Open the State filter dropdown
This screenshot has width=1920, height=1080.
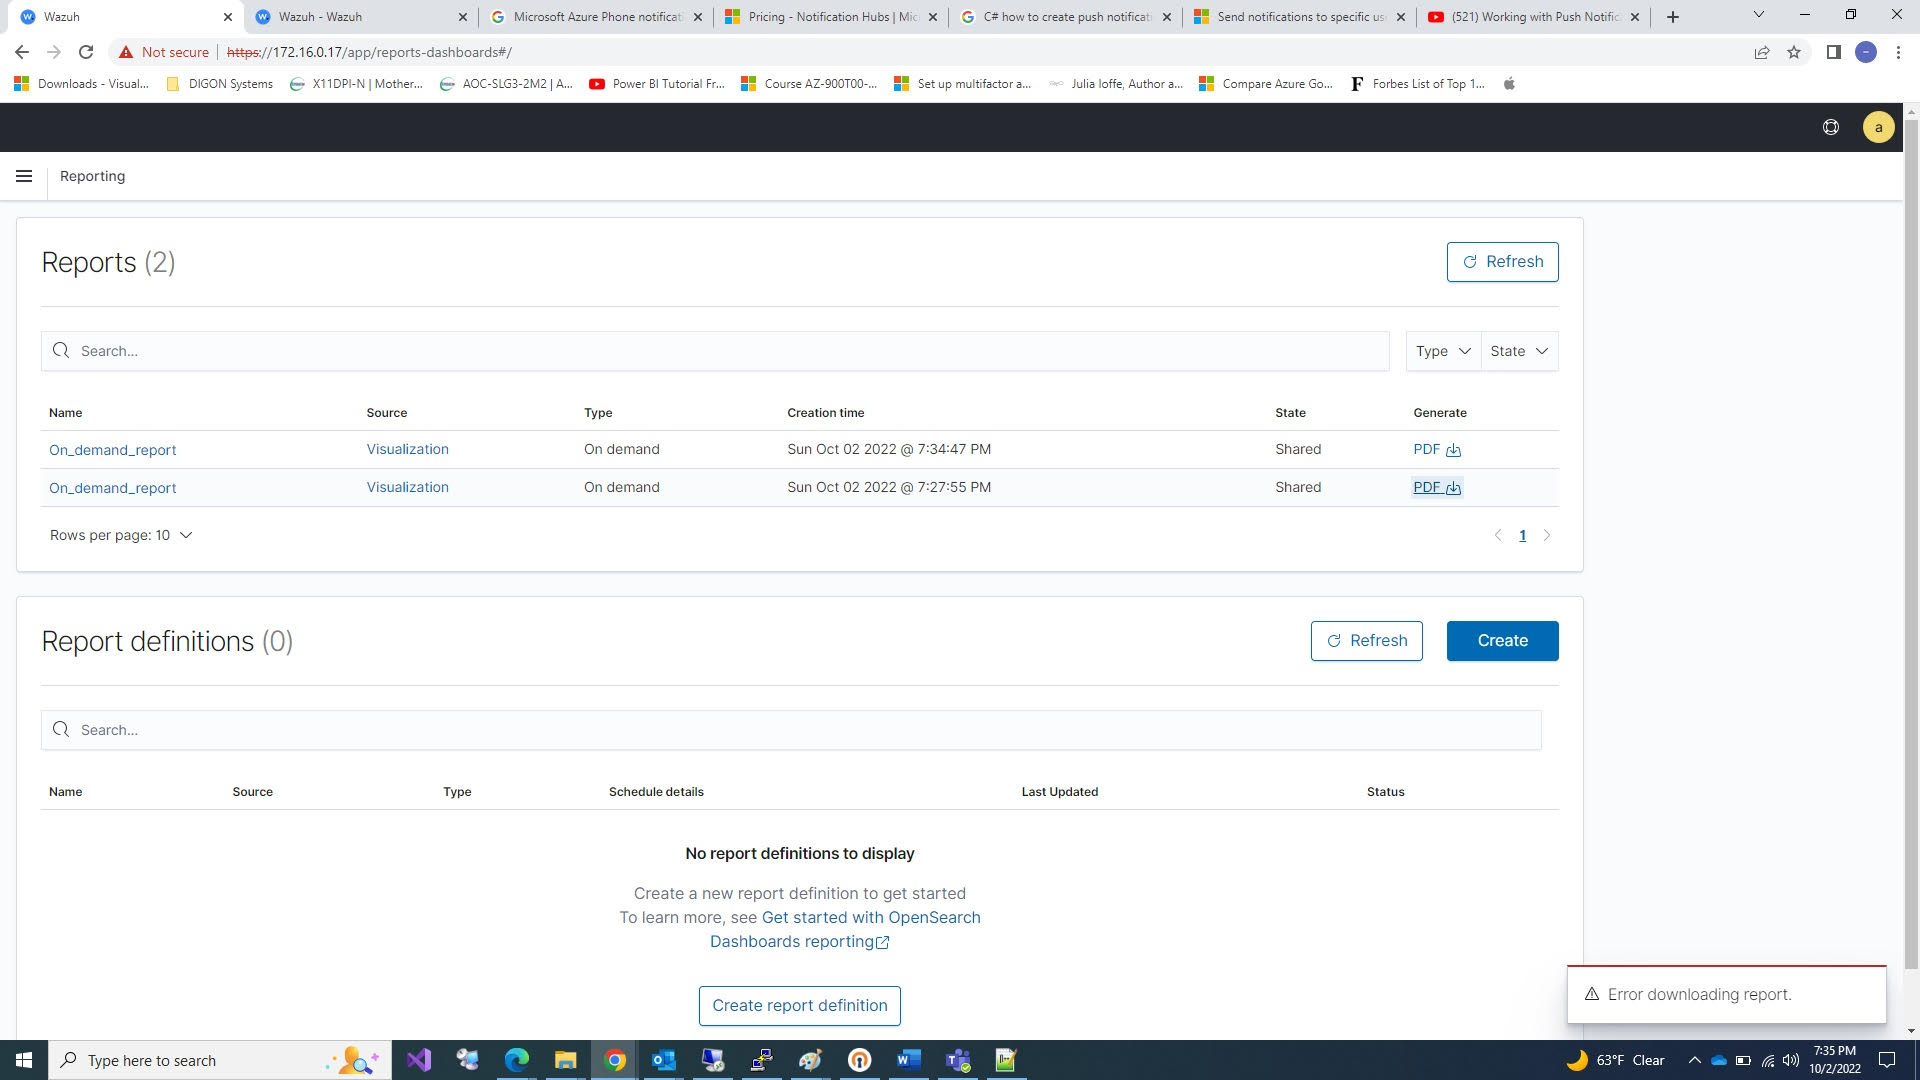click(1518, 351)
